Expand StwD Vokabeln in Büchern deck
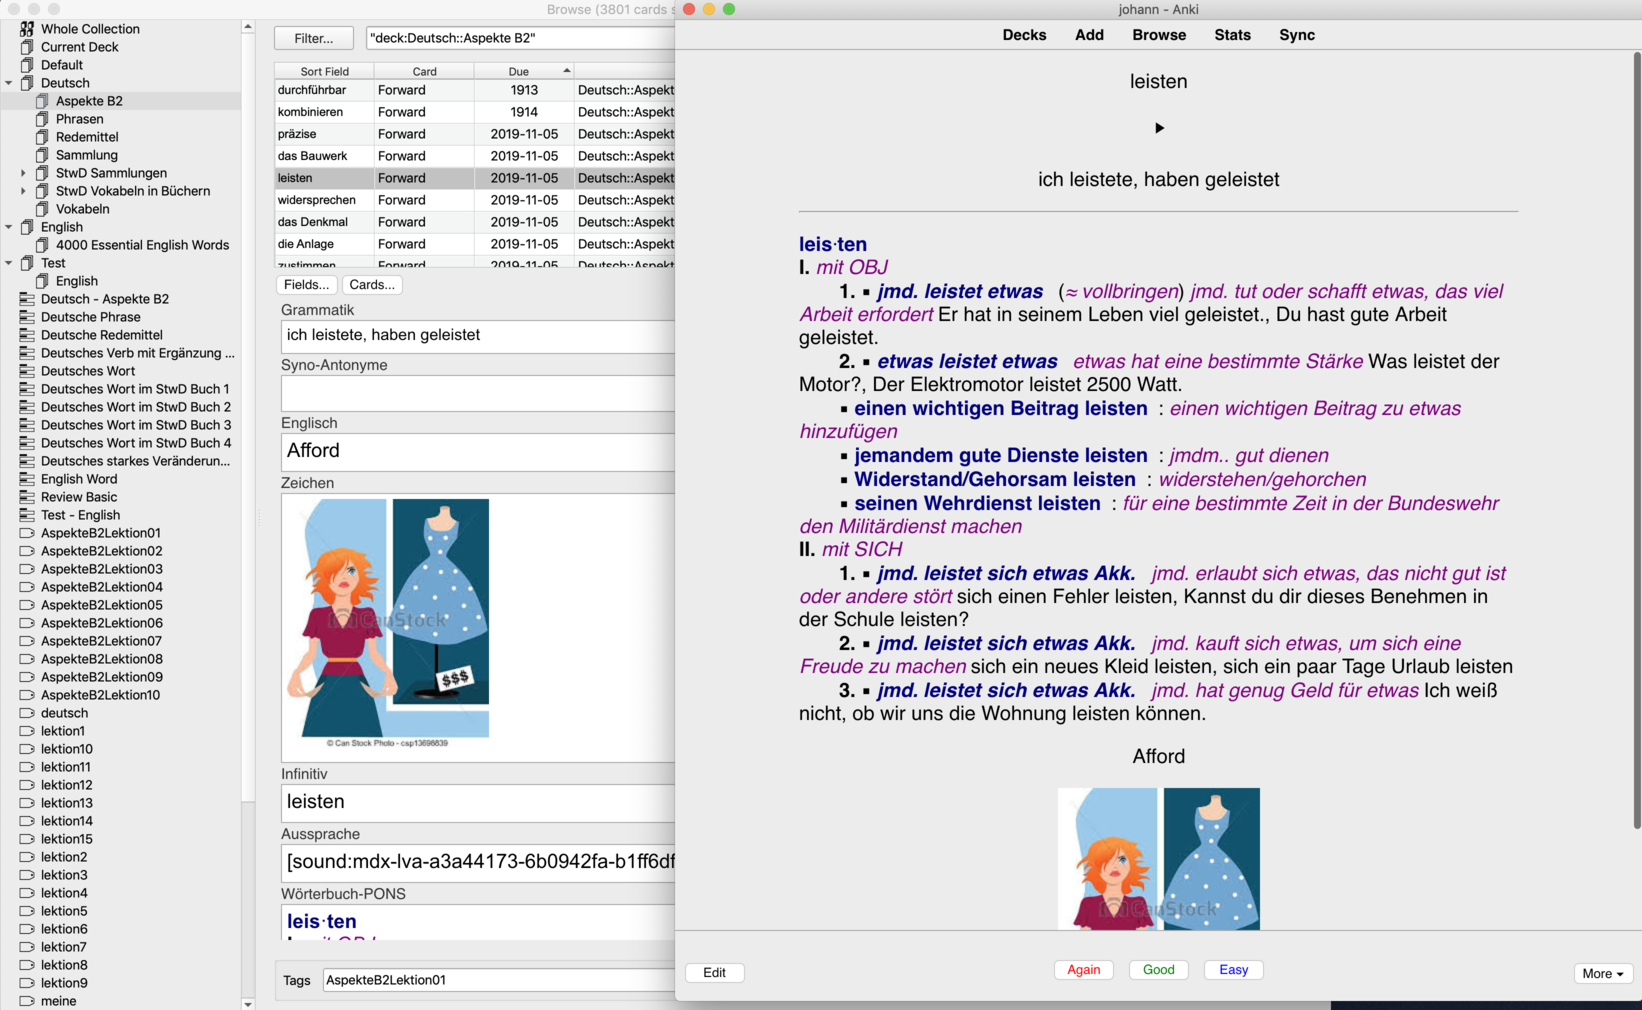1642x1010 pixels. (x=24, y=191)
